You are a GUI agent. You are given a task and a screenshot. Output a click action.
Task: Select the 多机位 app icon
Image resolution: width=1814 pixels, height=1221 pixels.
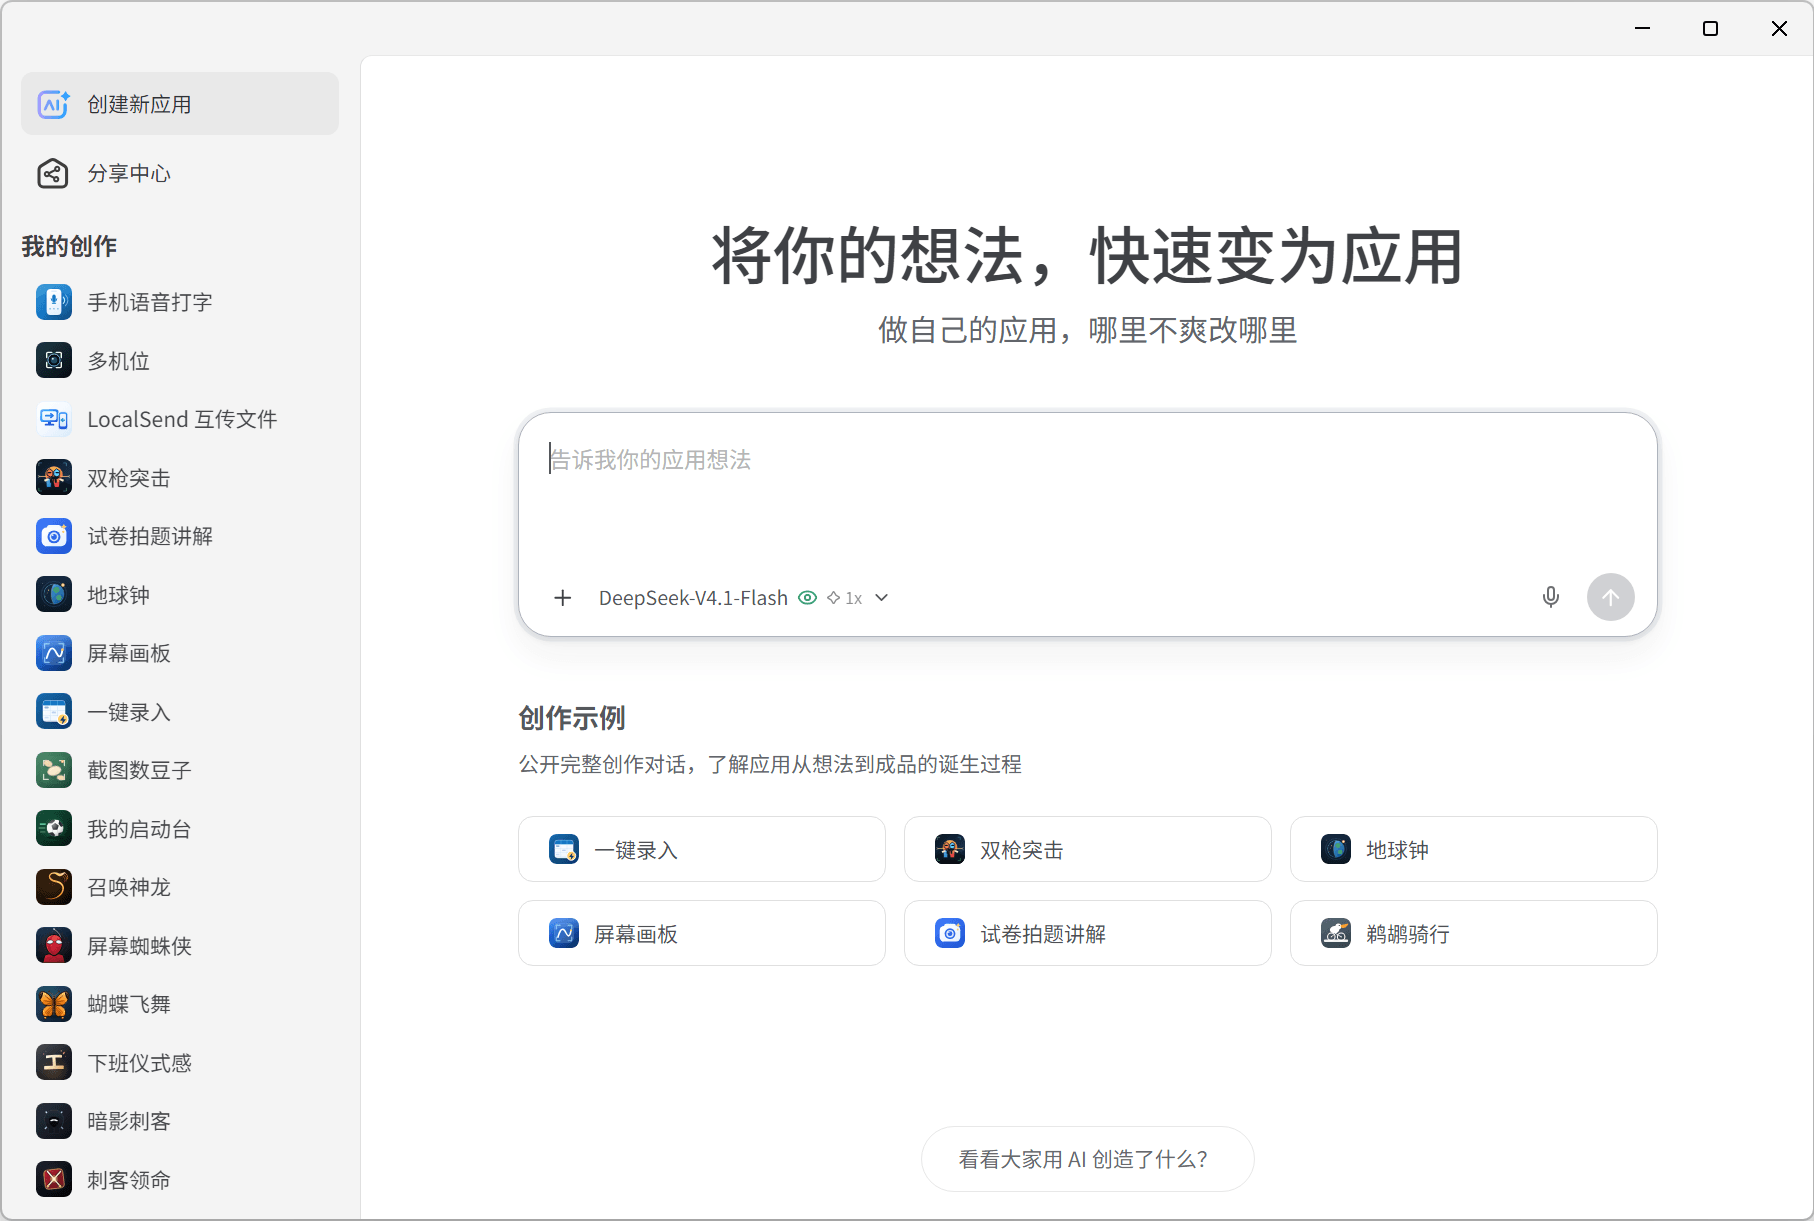click(x=54, y=360)
